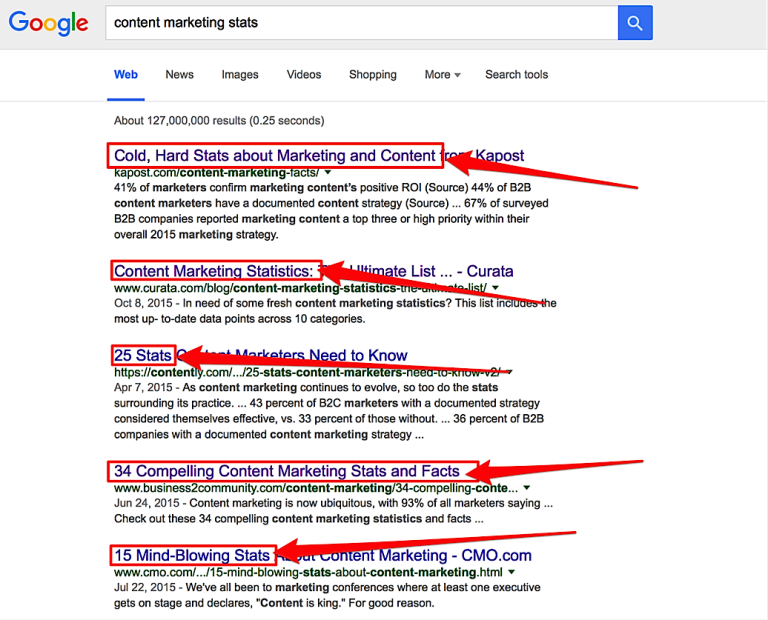Open the Kapost Cold, Hard Stats result
Viewport: 768px width, 620px height.
(319, 156)
